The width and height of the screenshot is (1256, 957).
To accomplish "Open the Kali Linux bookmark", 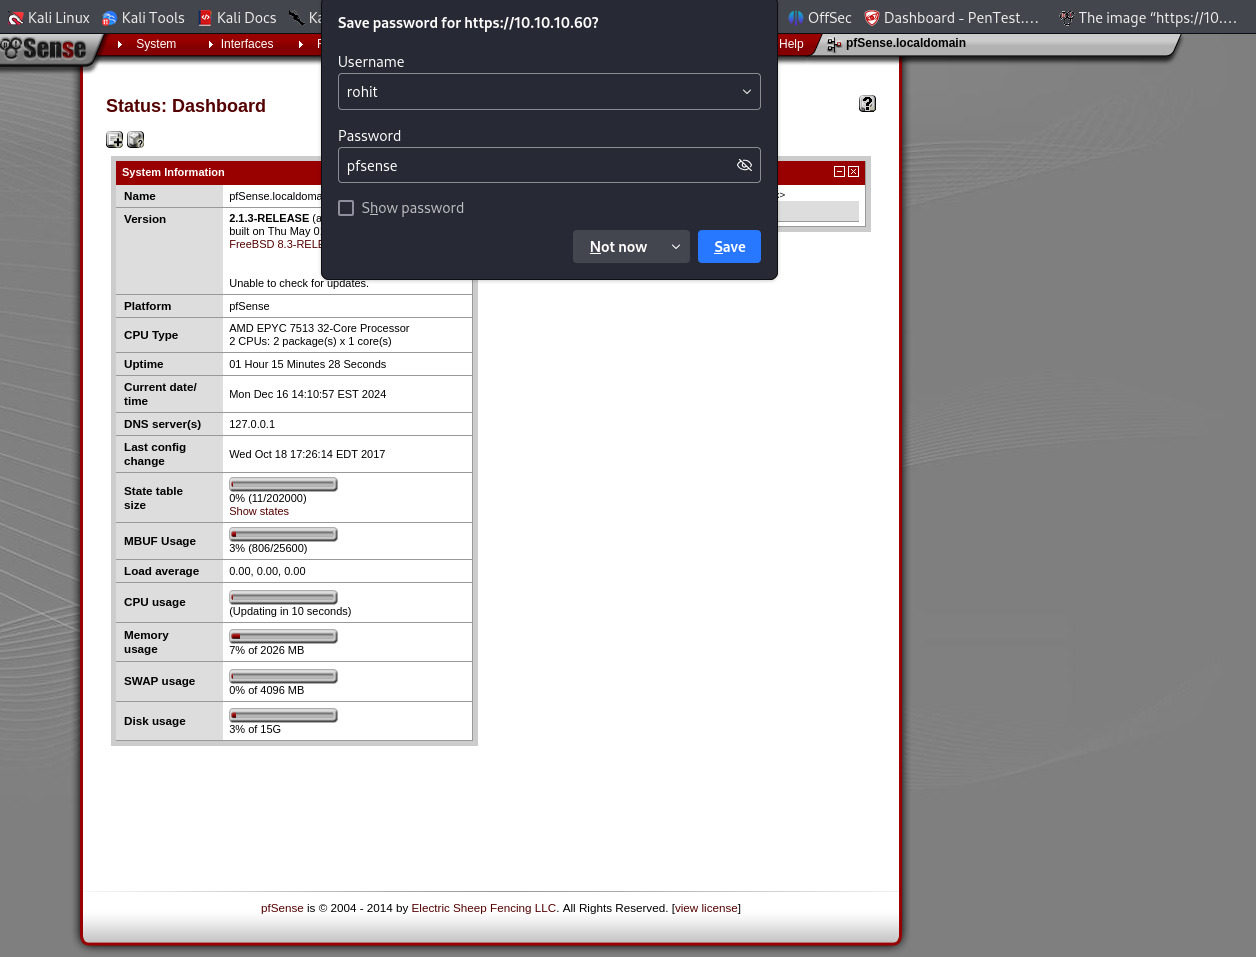I will (49, 17).
